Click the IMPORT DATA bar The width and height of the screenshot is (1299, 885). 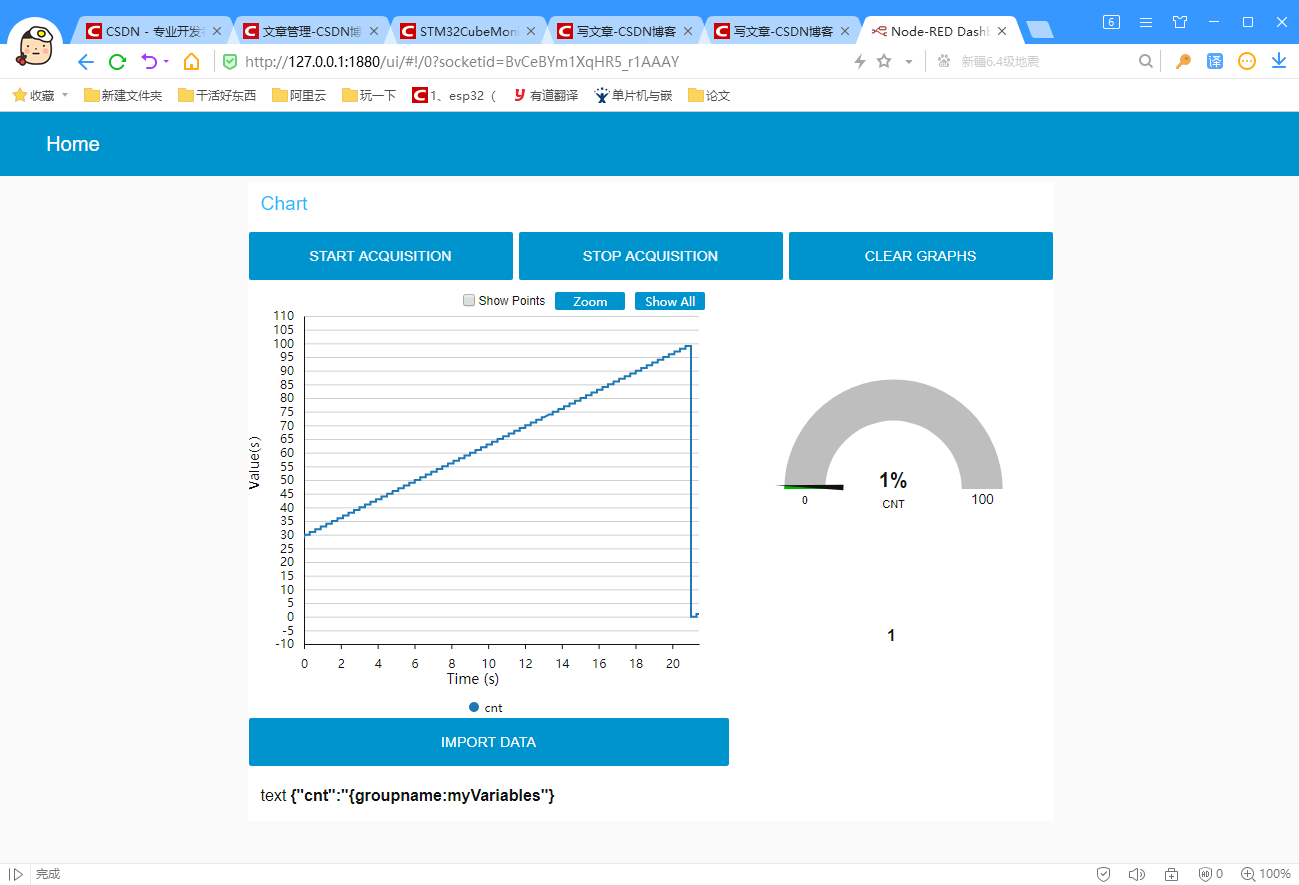[488, 741]
